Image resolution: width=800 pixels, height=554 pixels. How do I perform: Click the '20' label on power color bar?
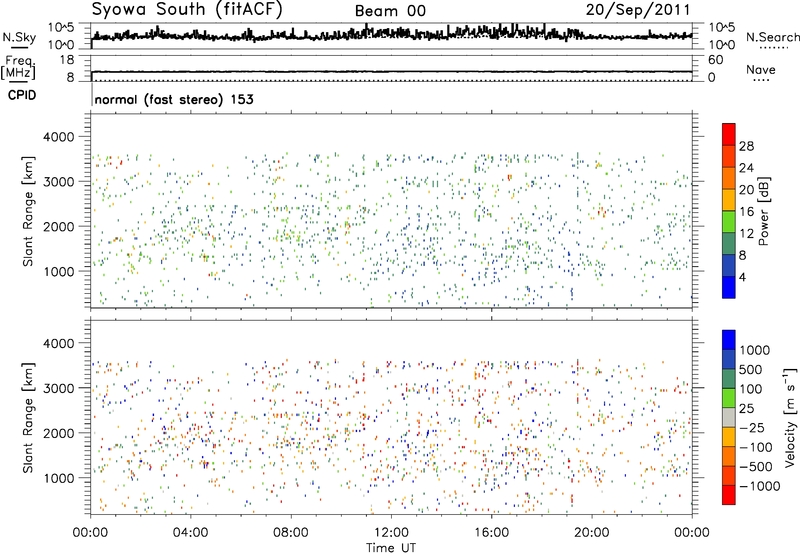[x=746, y=190]
